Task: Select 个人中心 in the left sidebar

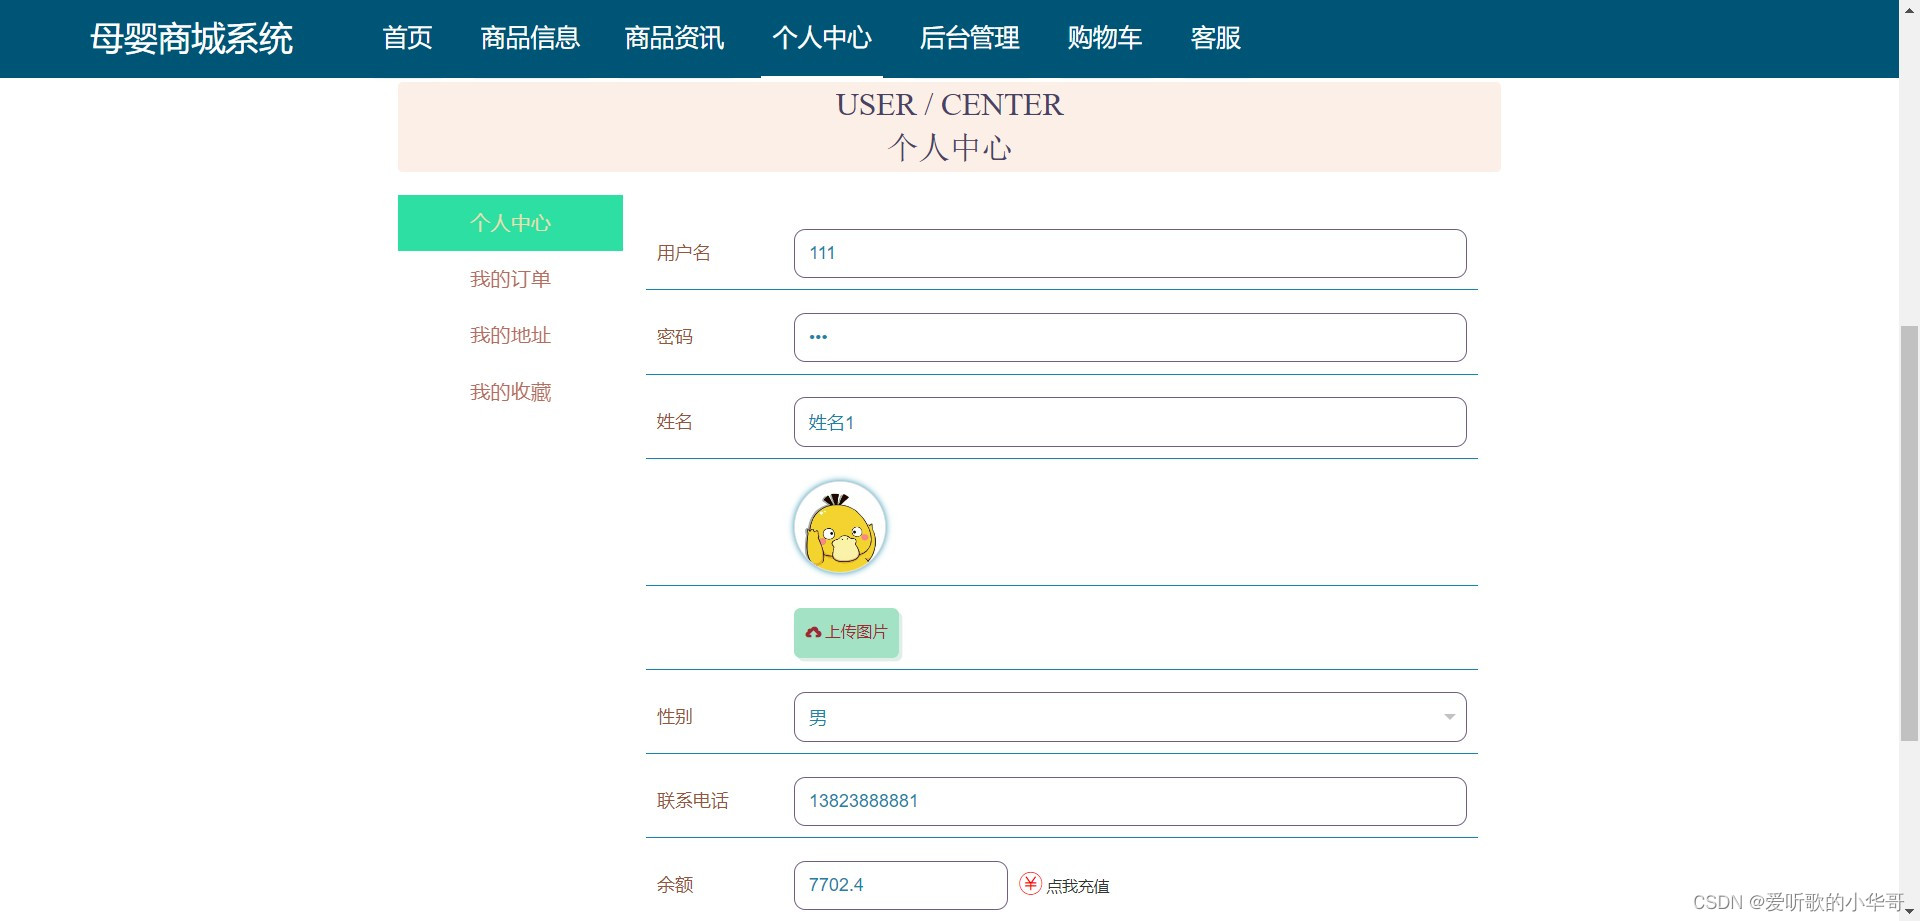Action: pos(510,223)
